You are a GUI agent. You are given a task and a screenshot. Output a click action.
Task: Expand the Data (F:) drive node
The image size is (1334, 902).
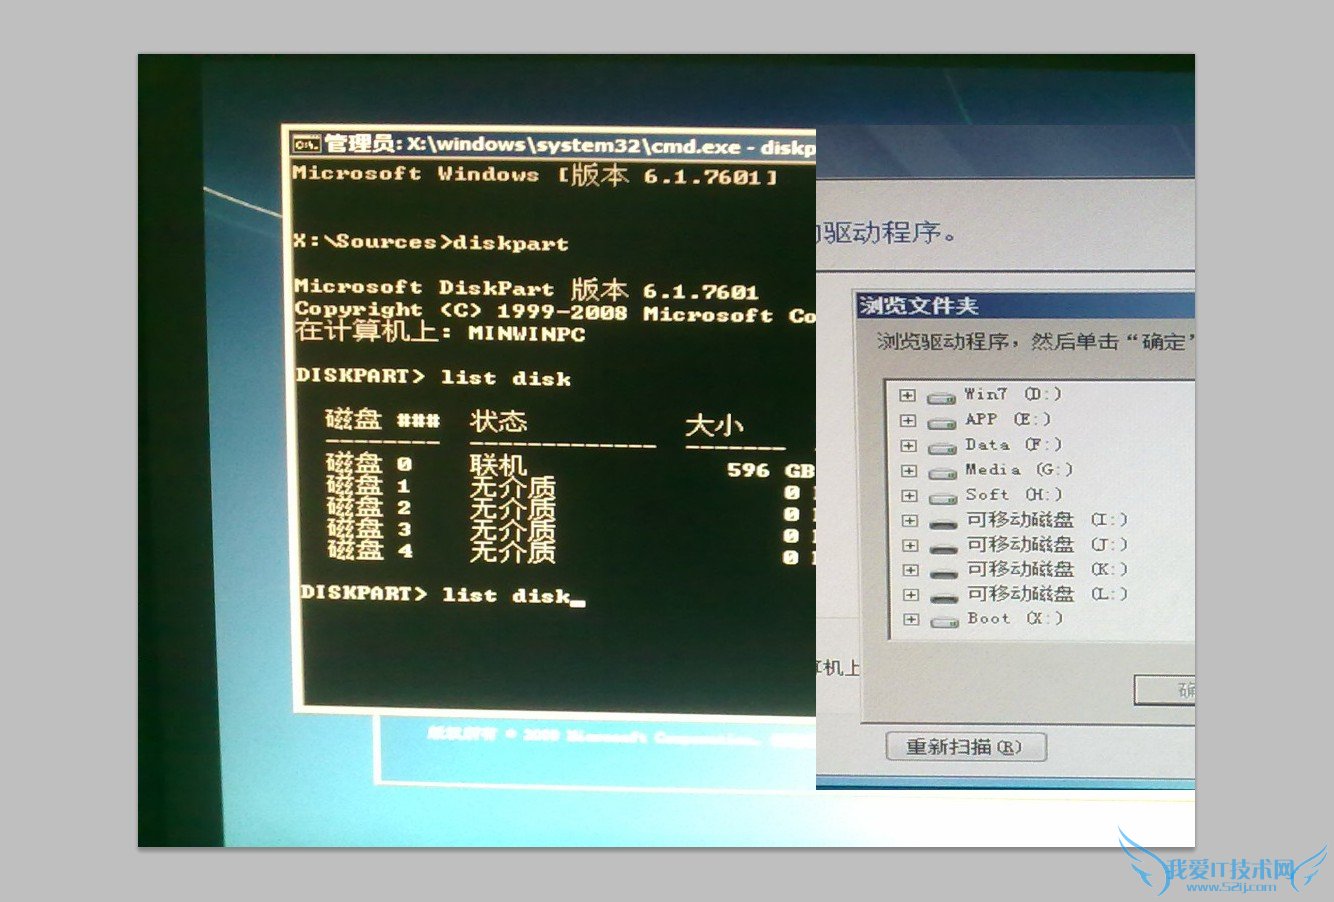pyautogui.click(x=907, y=446)
